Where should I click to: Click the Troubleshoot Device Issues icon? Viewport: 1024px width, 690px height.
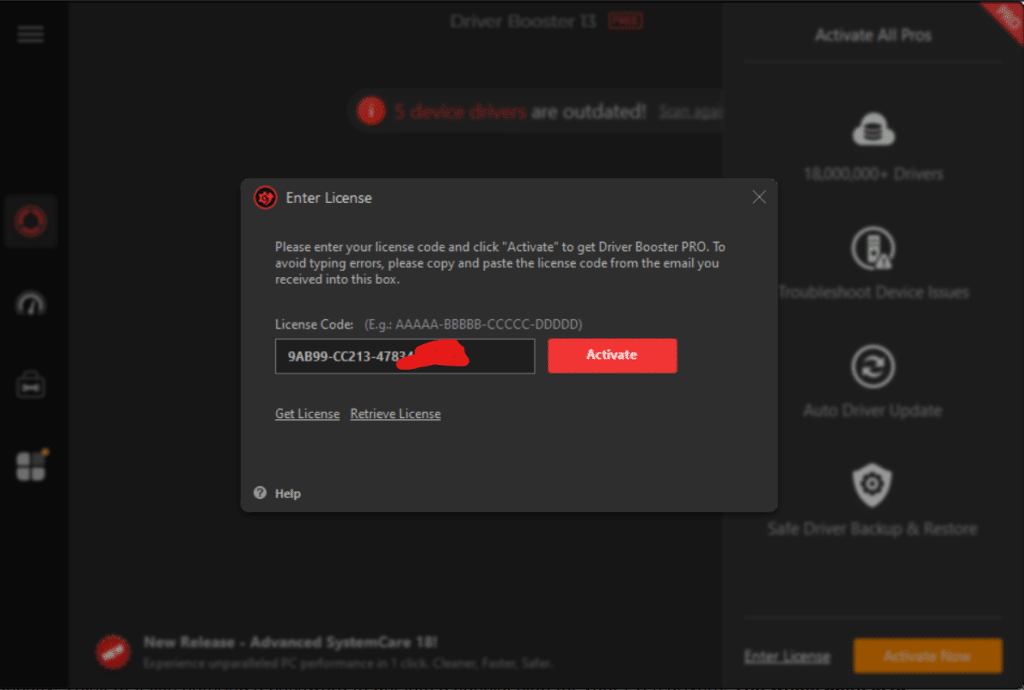[x=873, y=248]
